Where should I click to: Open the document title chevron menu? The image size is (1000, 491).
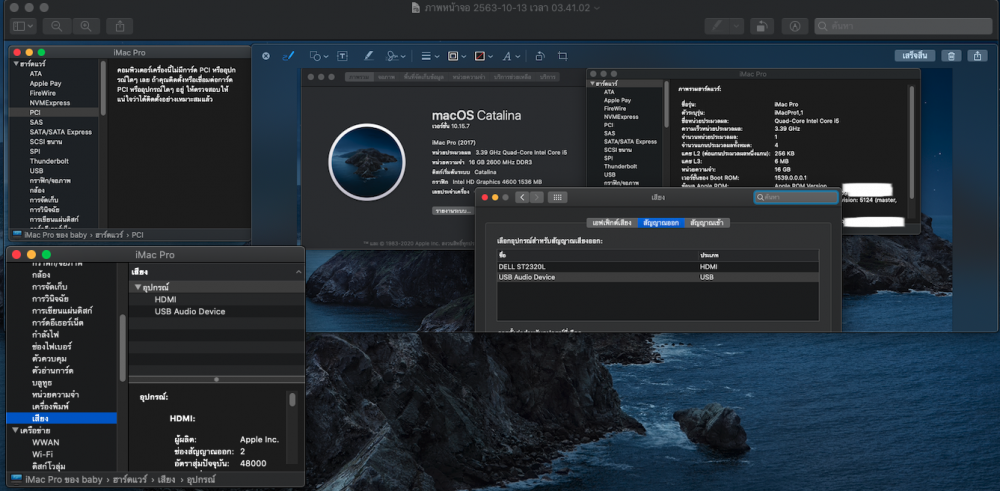tap(597, 8)
